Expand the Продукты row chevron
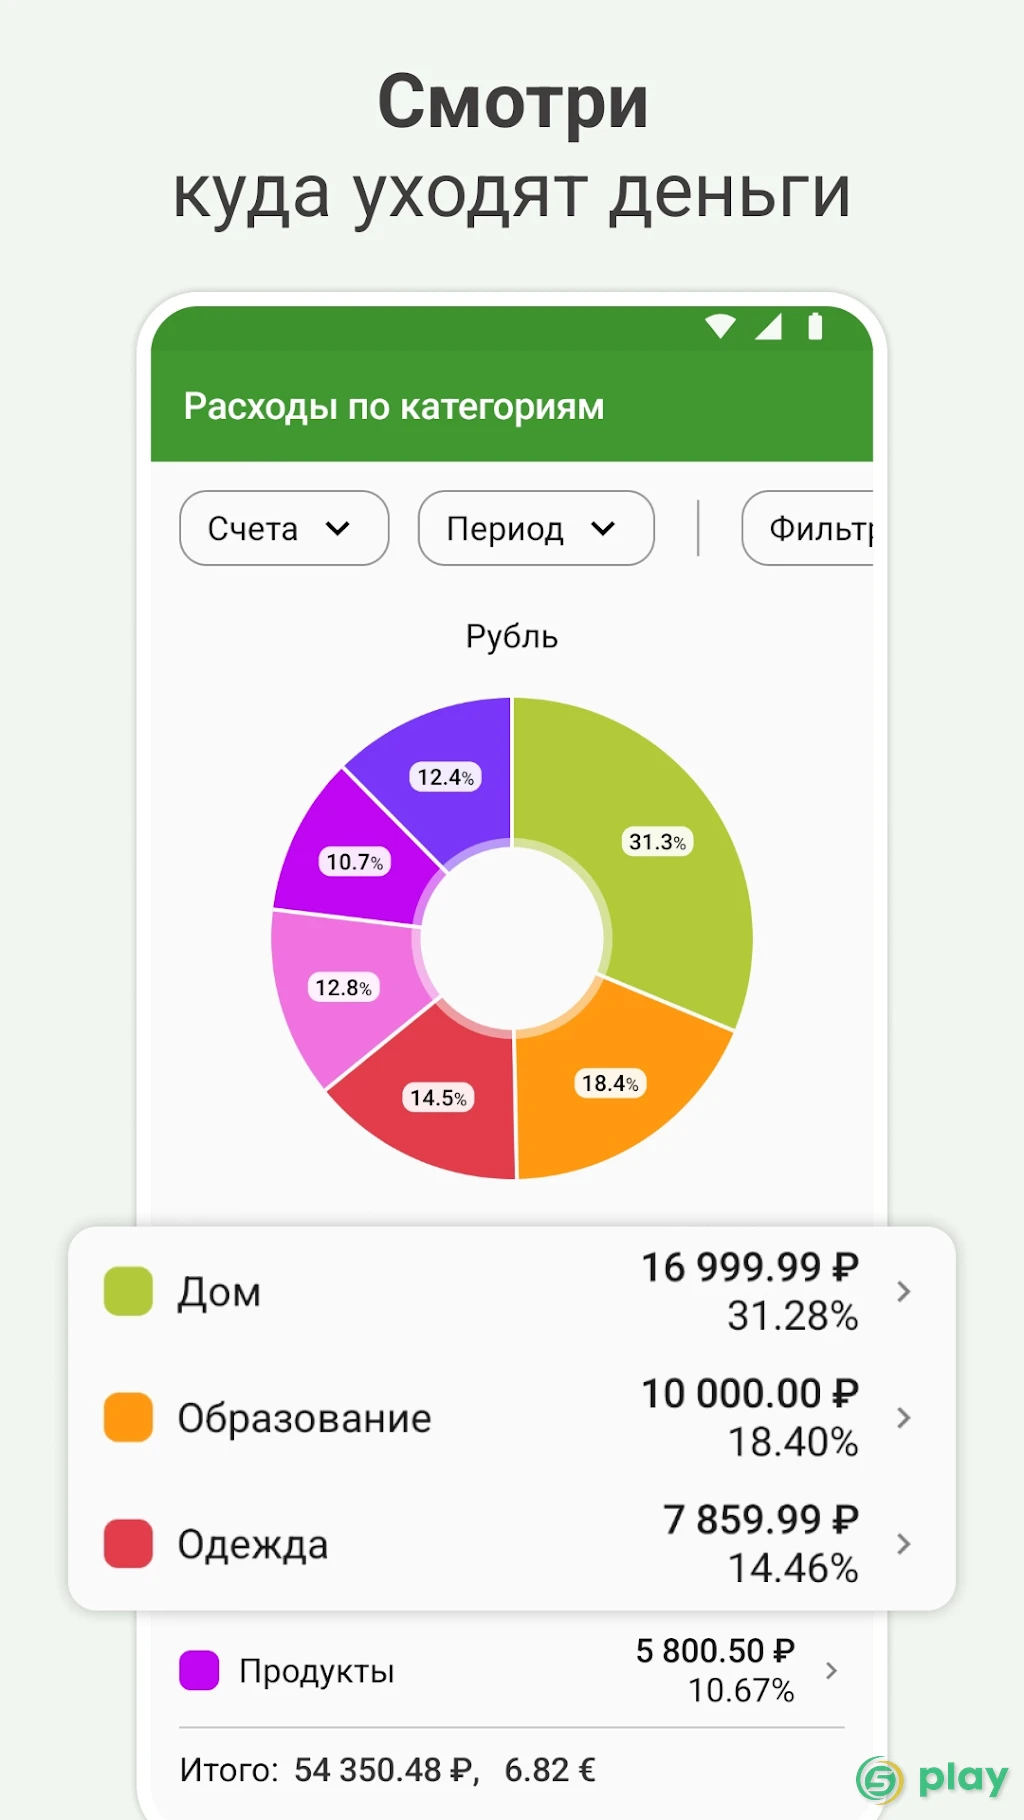1024x1820 pixels. (x=831, y=1670)
